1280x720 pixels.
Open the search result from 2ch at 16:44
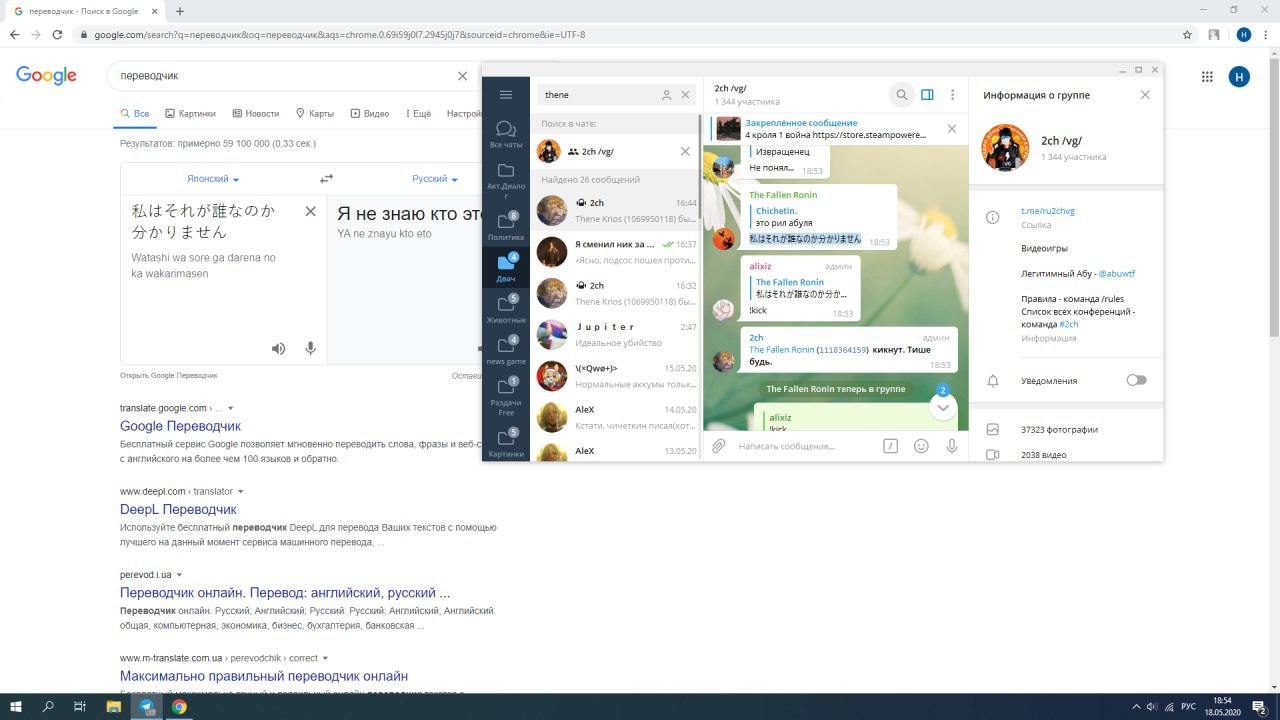click(x=616, y=209)
